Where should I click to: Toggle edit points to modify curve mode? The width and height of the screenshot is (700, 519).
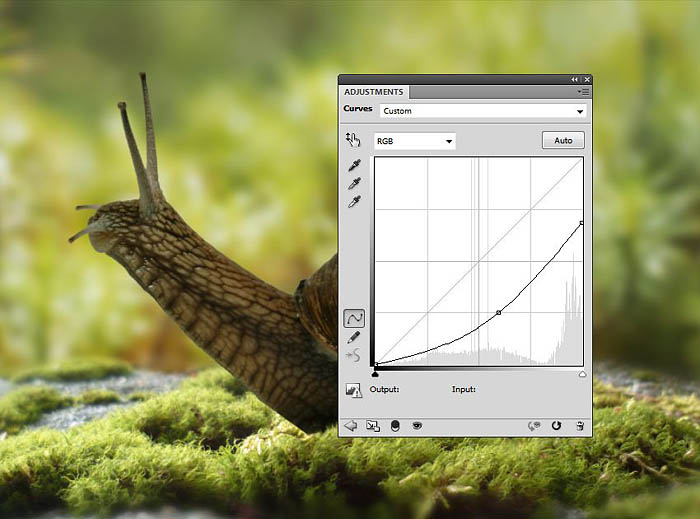click(x=354, y=318)
